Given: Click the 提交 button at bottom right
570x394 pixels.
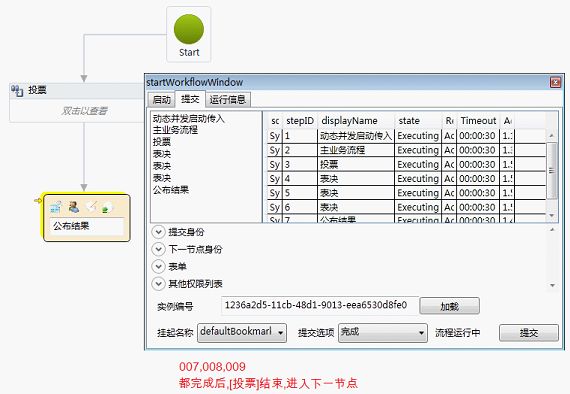Looking at the screenshot, I should [x=529, y=333].
